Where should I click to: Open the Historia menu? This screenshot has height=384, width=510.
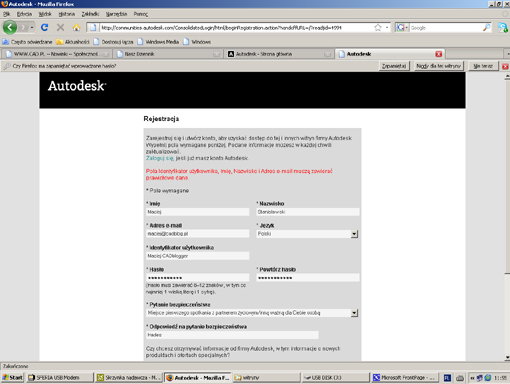tap(67, 14)
